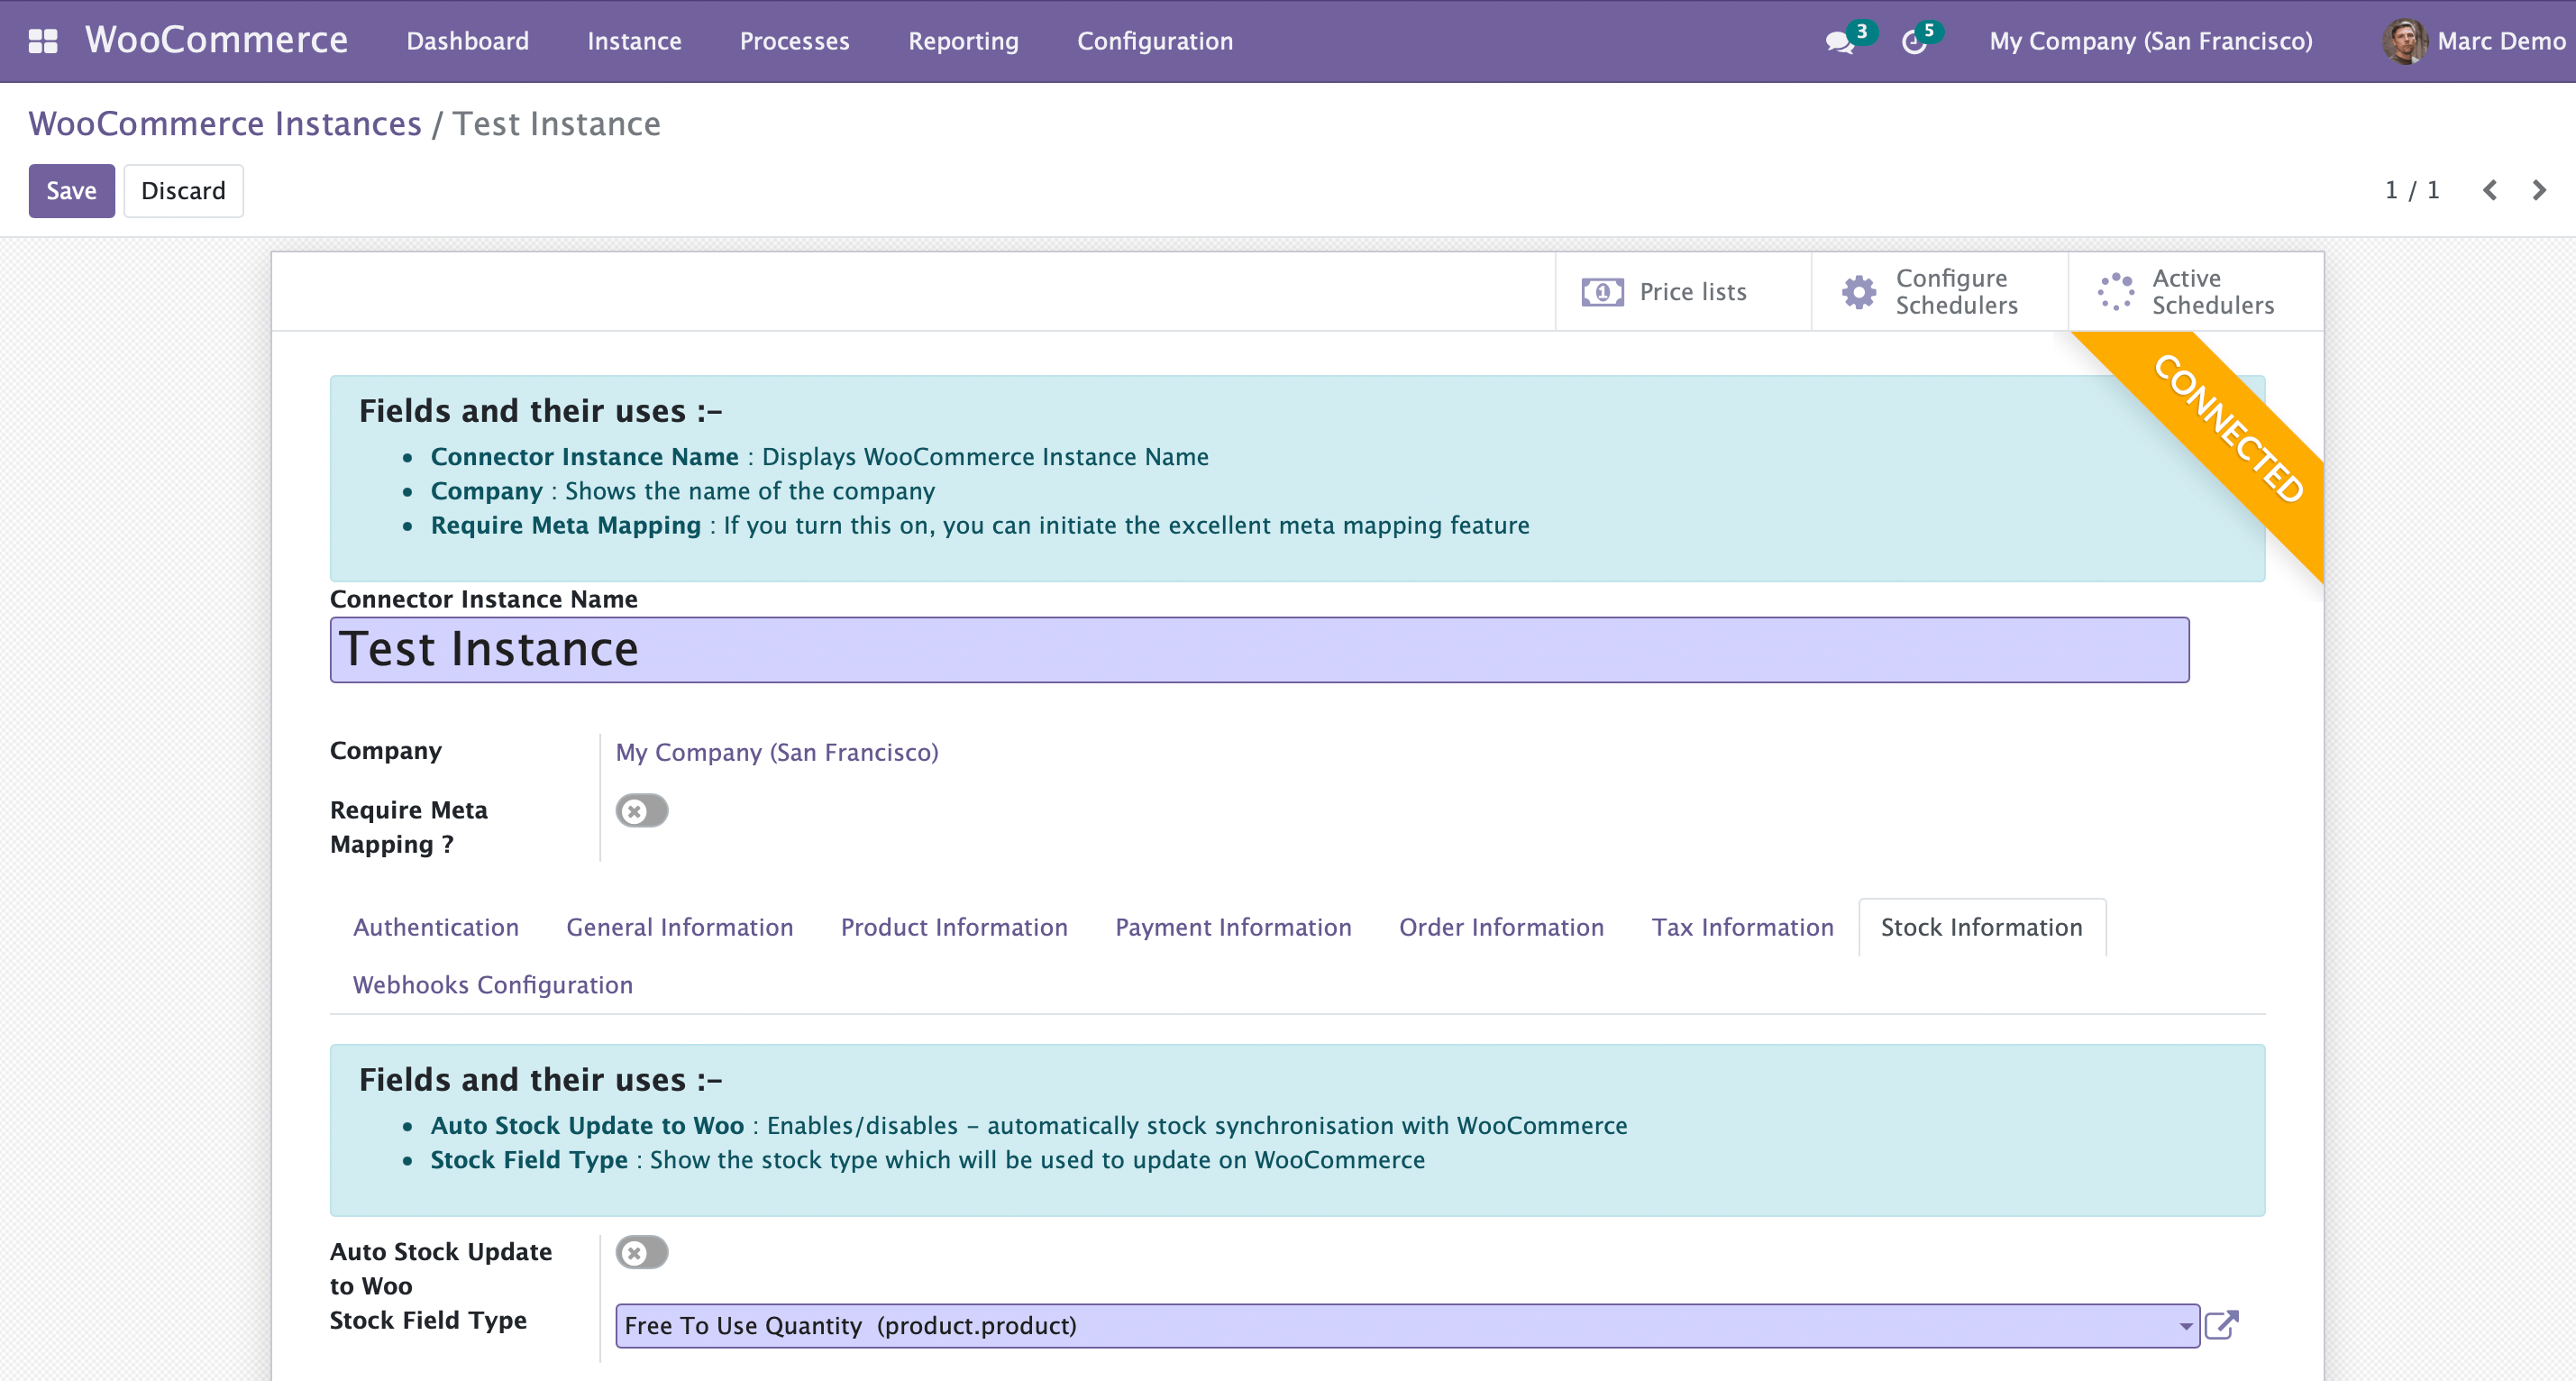Switch to the Webhooks Configuration tab
Screen dimensions: 2576x1381
(x=492, y=985)
